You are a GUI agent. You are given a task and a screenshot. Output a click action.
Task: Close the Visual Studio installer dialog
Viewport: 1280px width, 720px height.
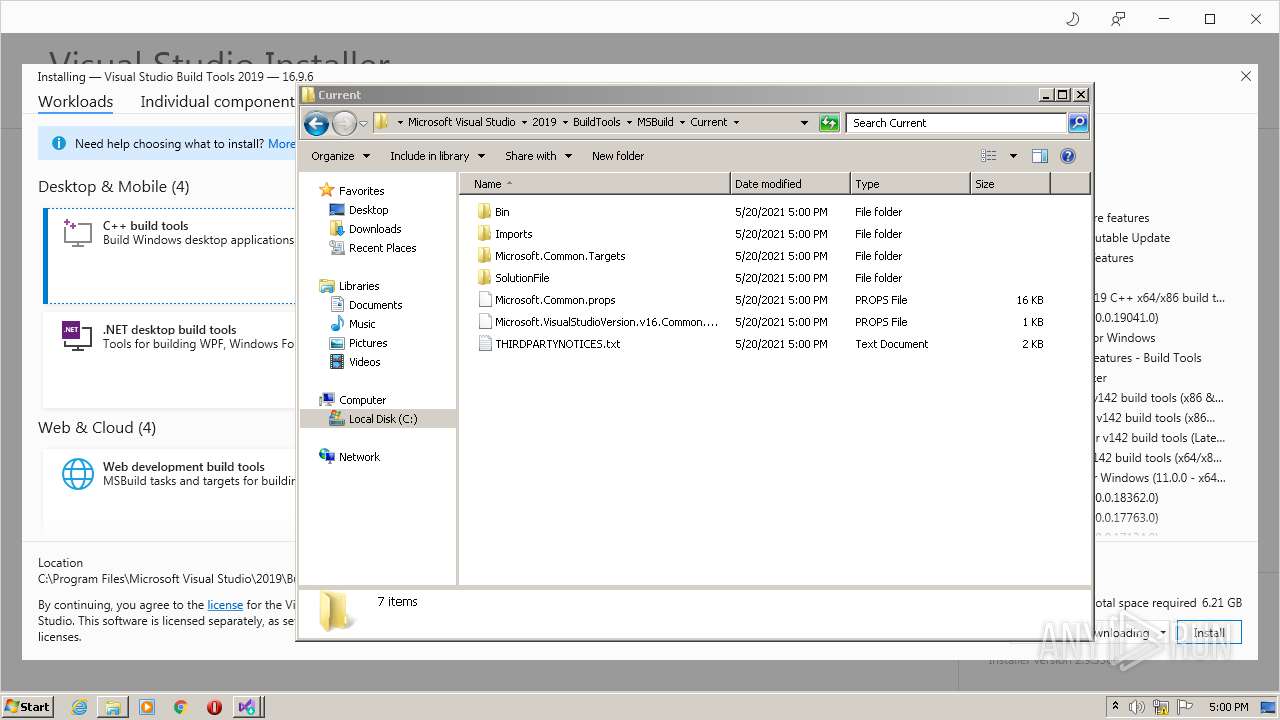pos(1246,76)
